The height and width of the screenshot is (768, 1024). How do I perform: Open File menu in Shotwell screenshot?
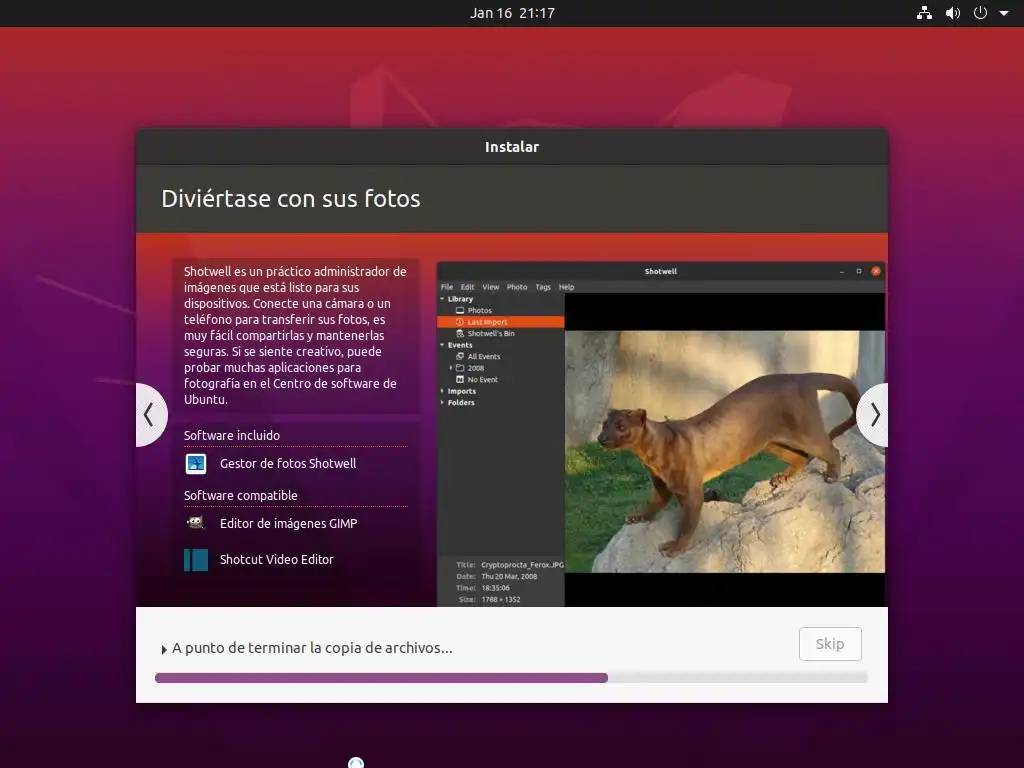447,287
